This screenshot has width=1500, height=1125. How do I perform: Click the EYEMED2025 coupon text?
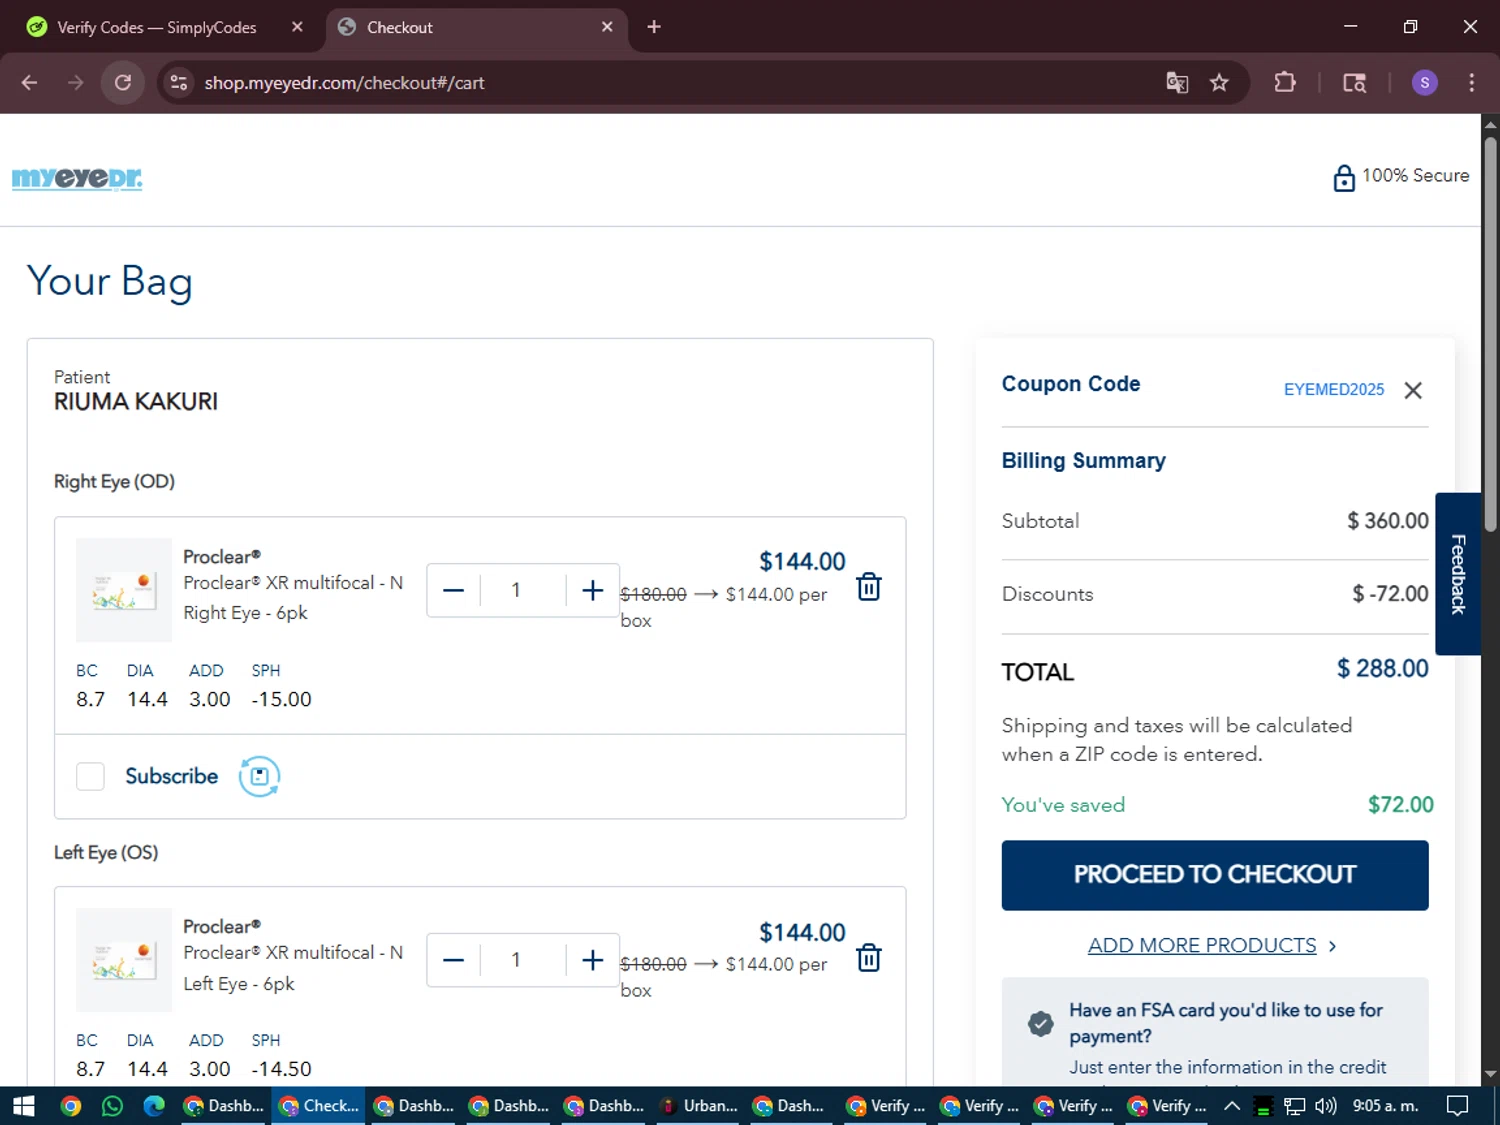tap(1334, 390)
